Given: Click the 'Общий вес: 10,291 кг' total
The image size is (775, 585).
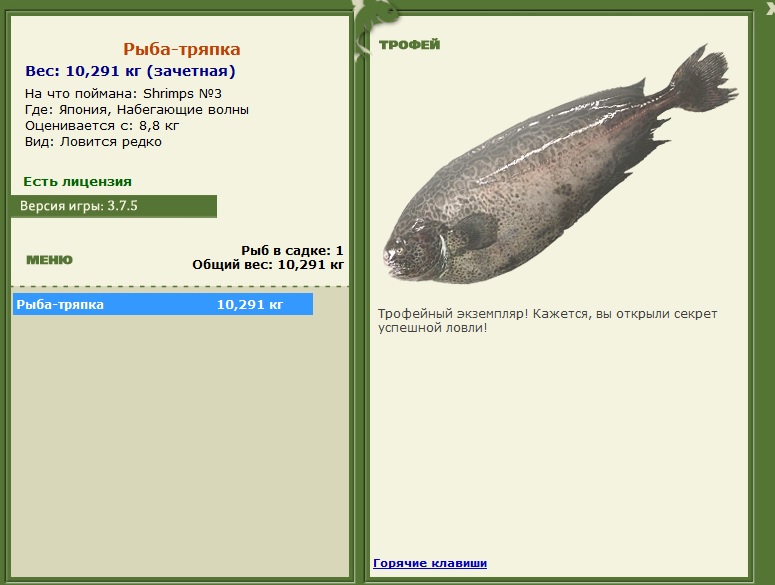Looking at the screenshot, I should [x=268, y=265].
